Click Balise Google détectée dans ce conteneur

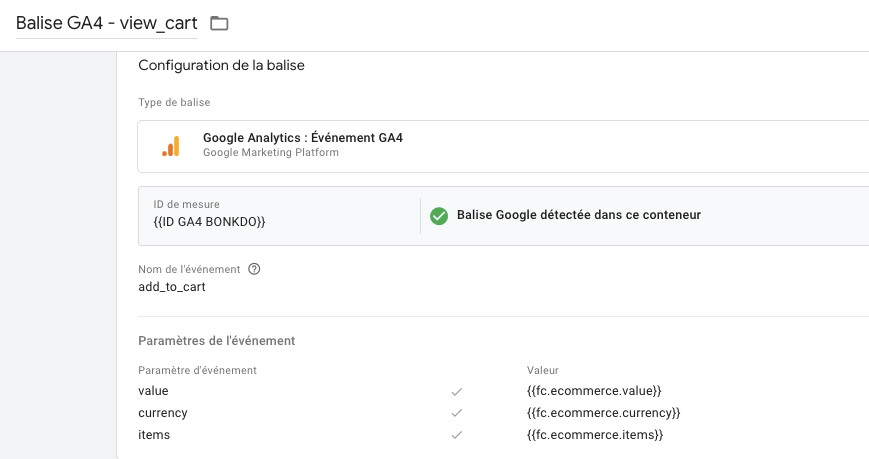point(579,215)
